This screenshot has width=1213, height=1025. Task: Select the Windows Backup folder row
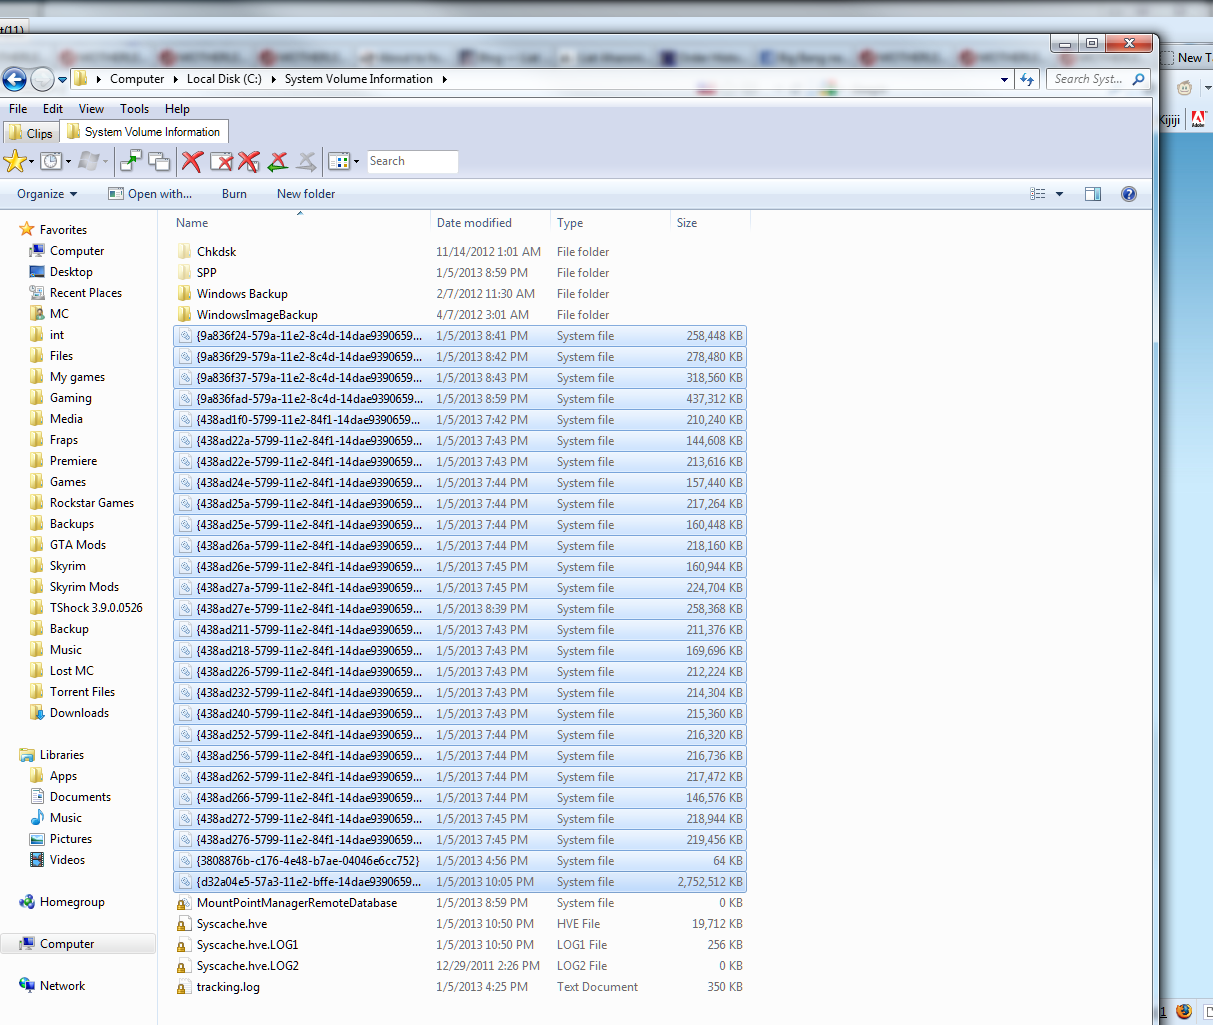click(460, 294)
